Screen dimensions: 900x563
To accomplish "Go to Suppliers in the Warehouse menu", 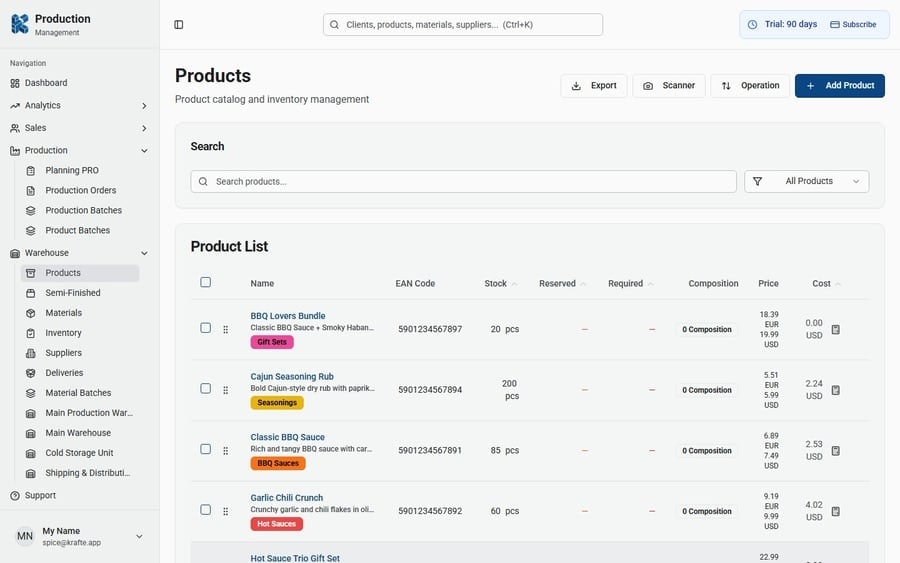I will click(x=63, y=353).
